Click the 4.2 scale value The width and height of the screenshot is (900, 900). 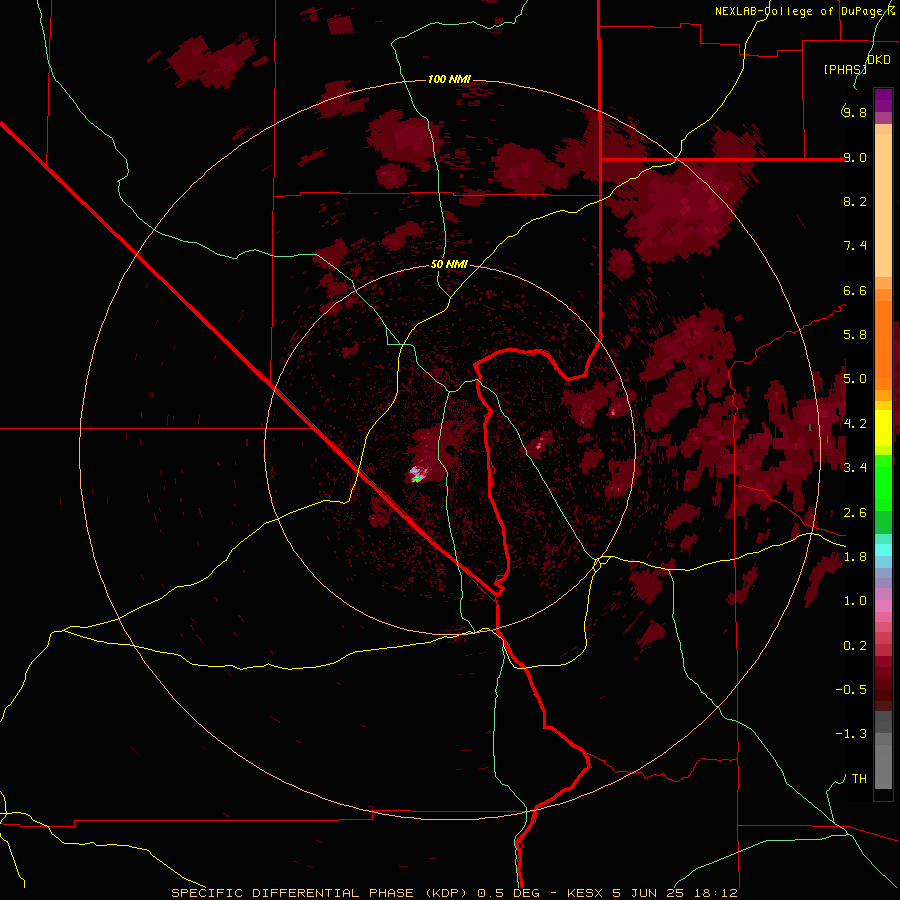pos(855,424)
